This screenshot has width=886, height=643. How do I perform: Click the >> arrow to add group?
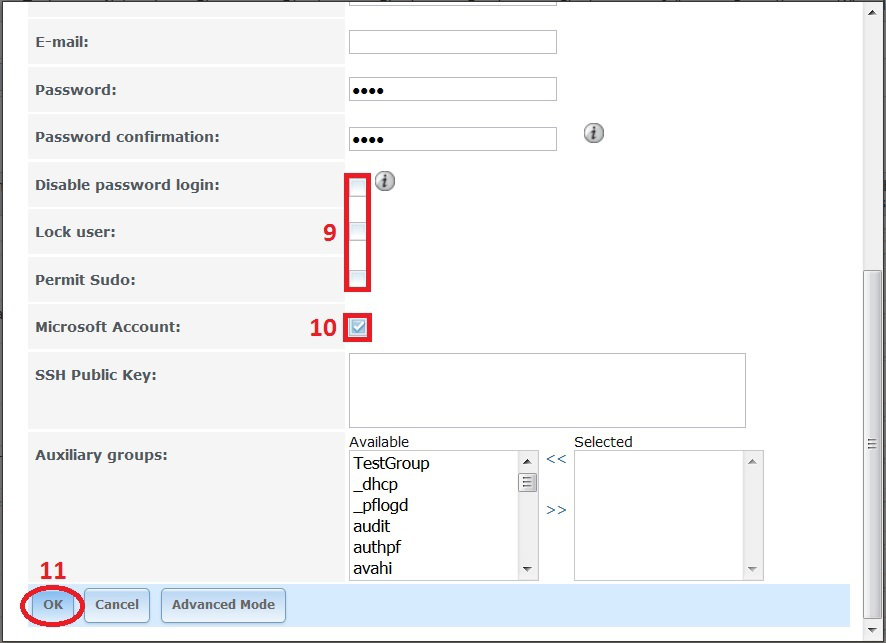pos(556,510)
